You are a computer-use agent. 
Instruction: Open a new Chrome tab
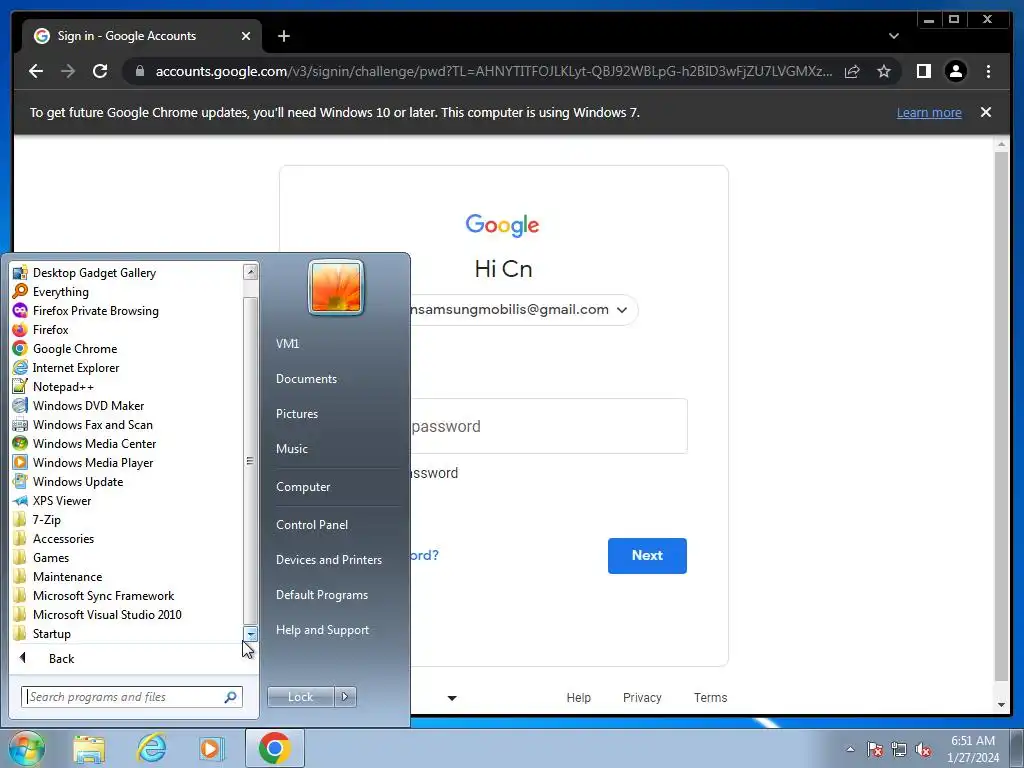coord(283,36)
